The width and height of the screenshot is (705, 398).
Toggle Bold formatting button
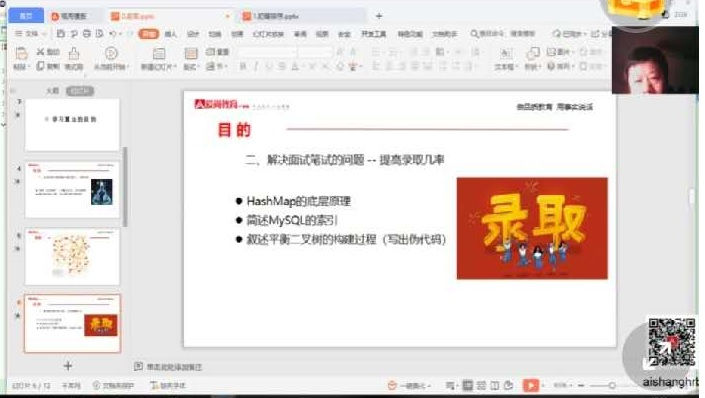point(243,67)
